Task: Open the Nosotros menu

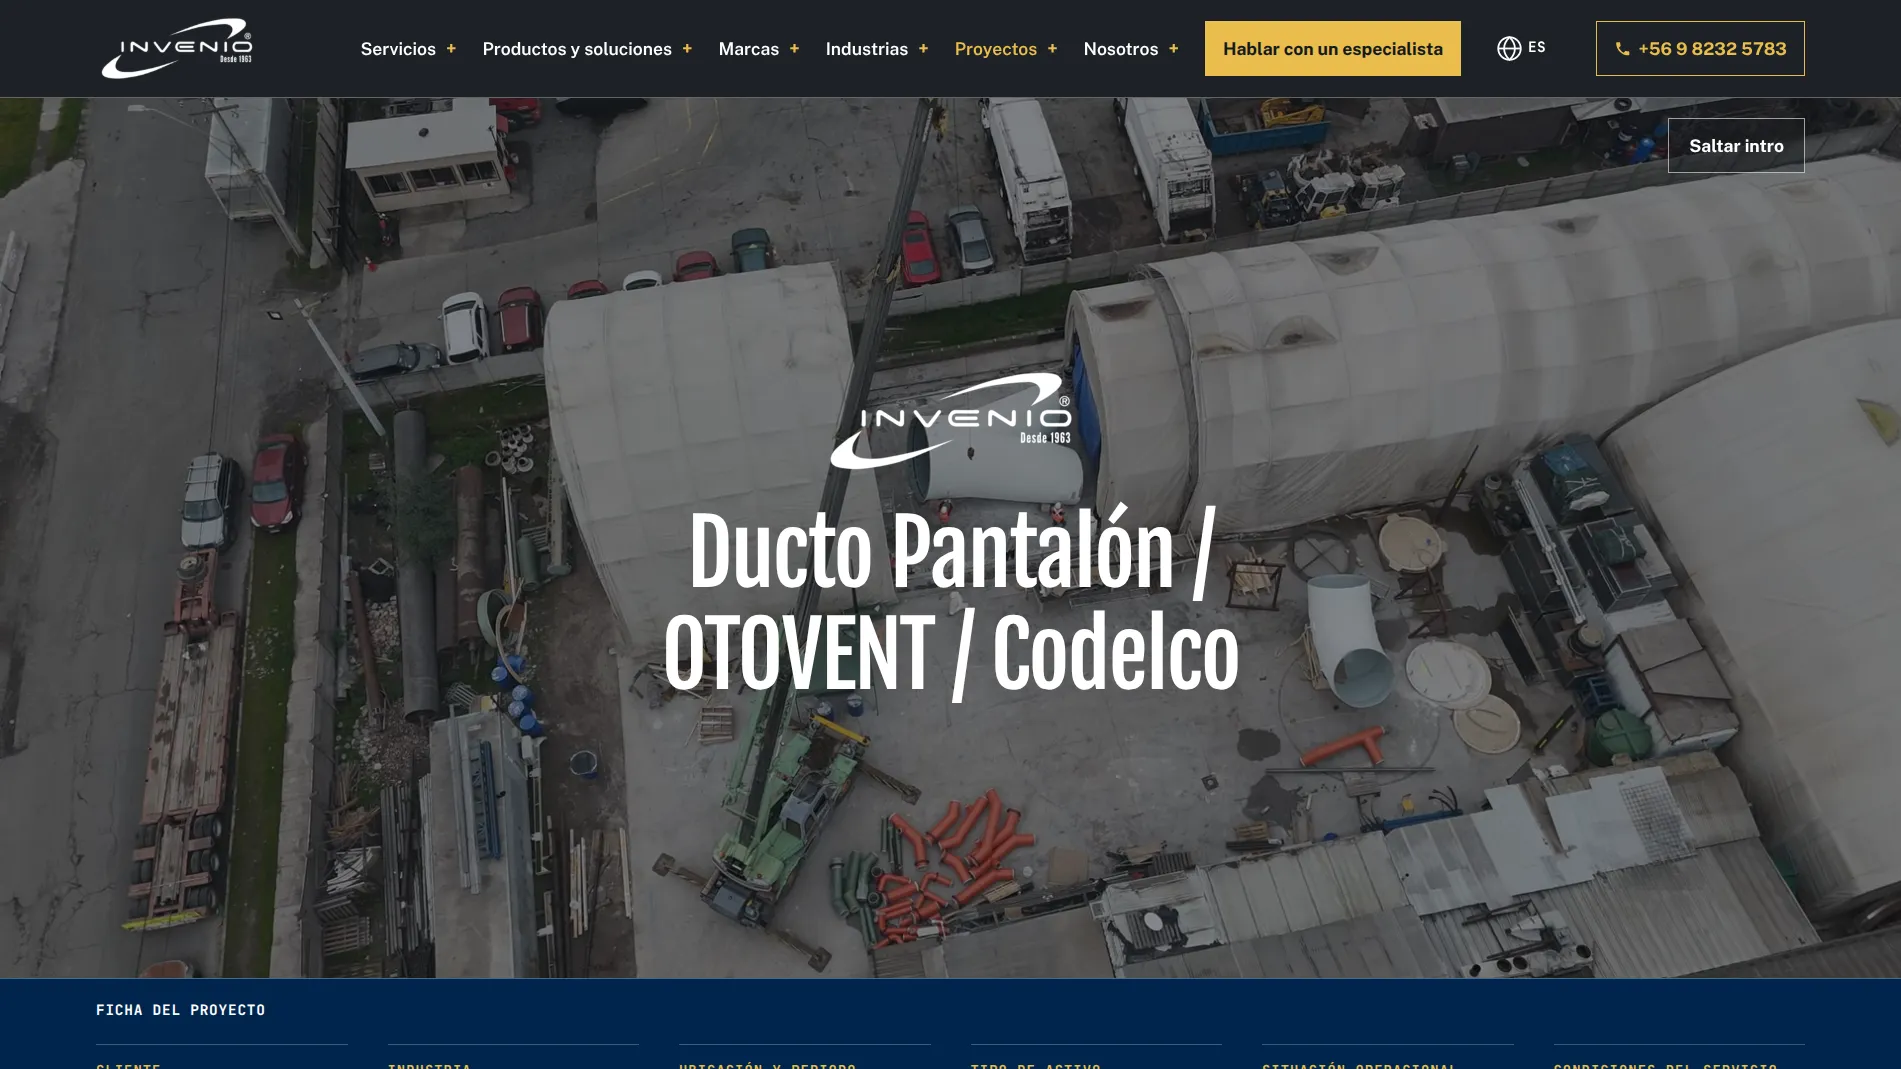Action: click(x=1121, y=49)
